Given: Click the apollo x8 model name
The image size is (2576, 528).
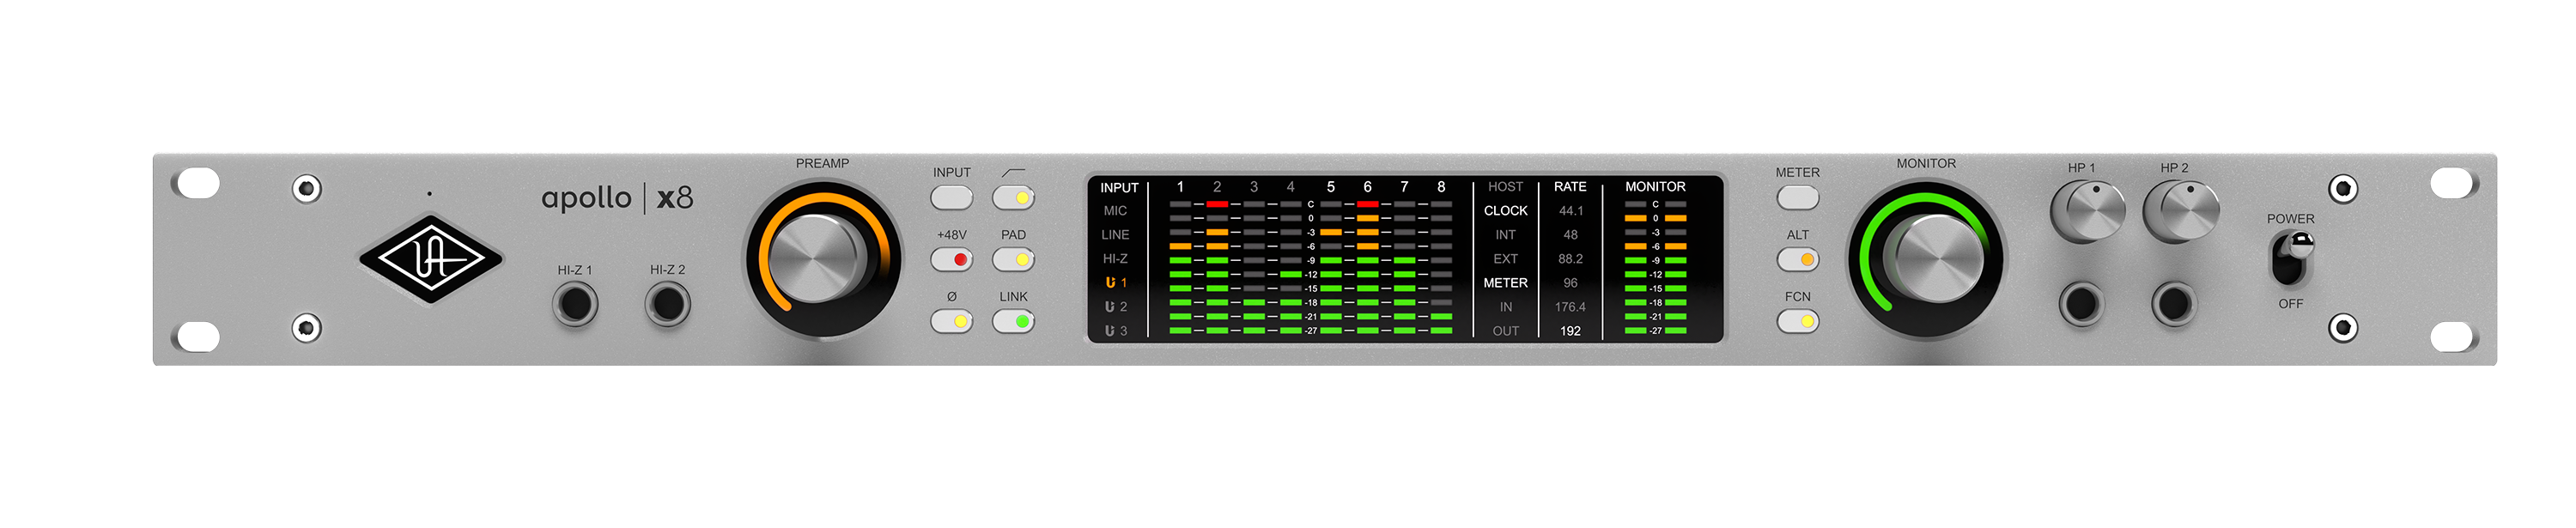Looking at the screenshot, I should coord(617,197).
